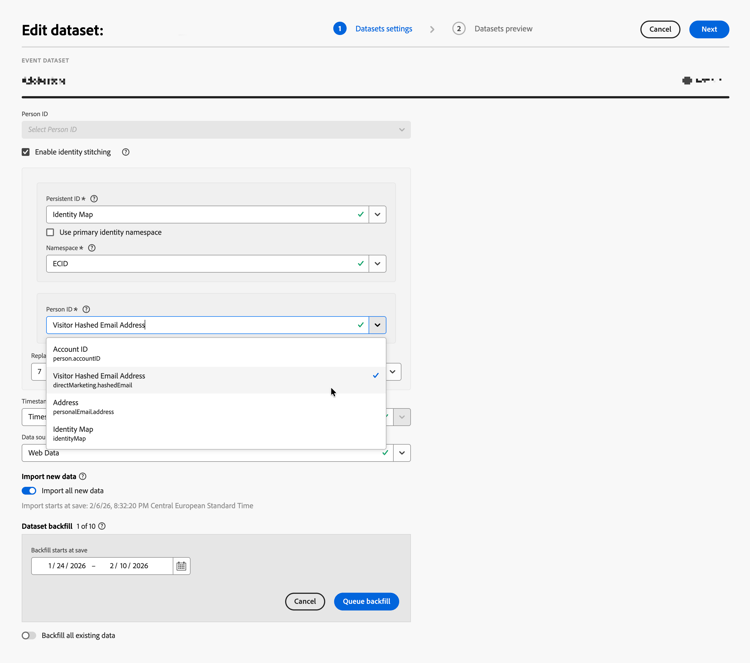Click the Import new data help icon

point(83,477)
